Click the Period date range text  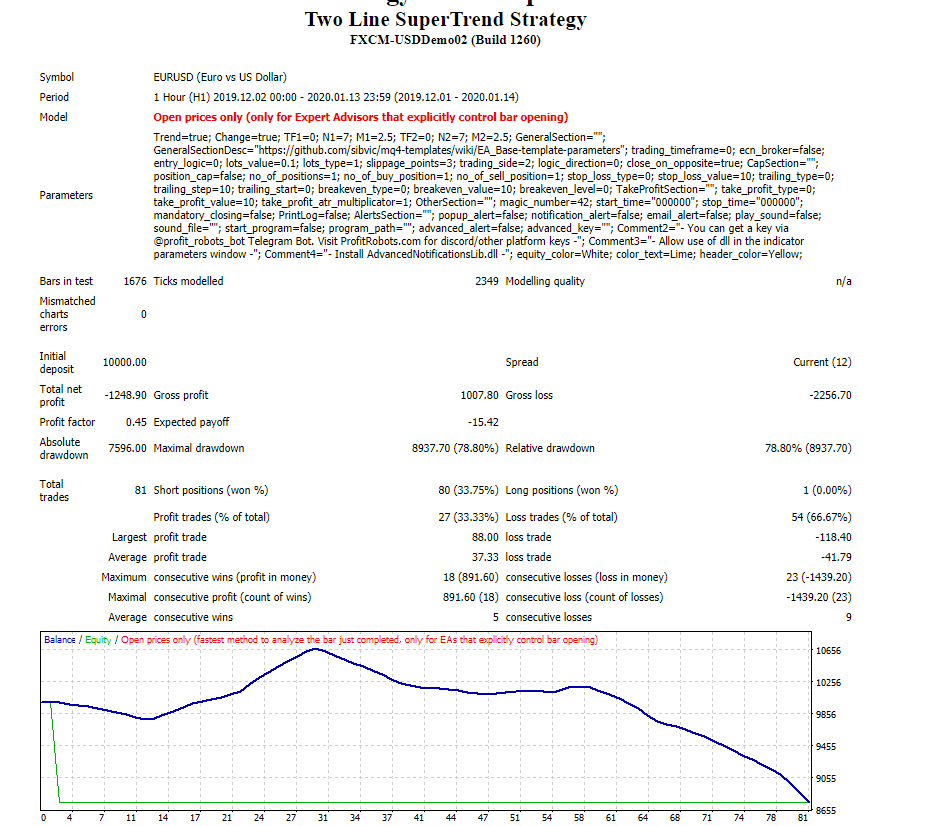point(336,97)
